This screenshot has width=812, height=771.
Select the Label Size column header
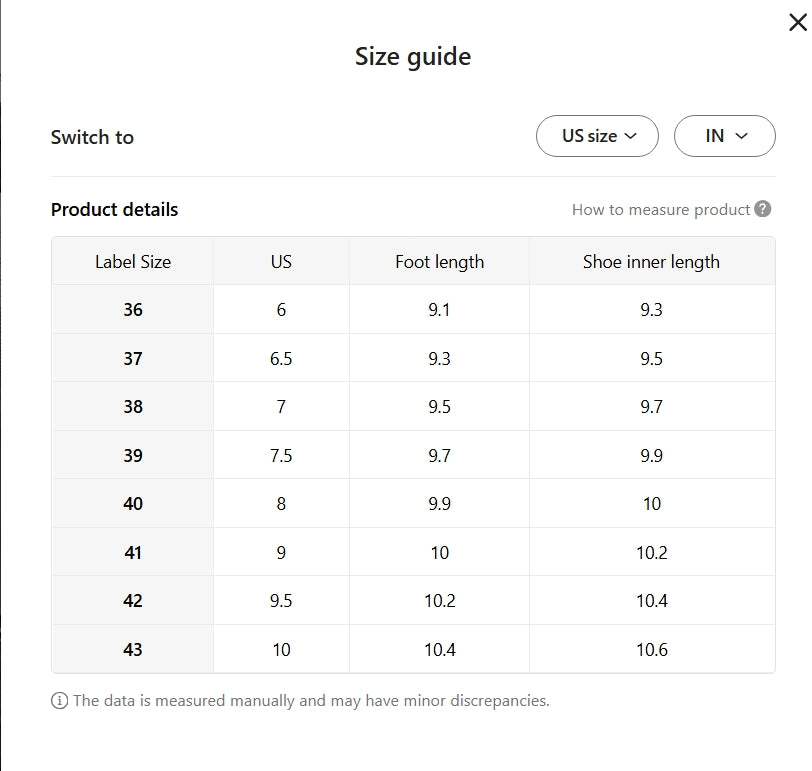click(x=133, y=262)
